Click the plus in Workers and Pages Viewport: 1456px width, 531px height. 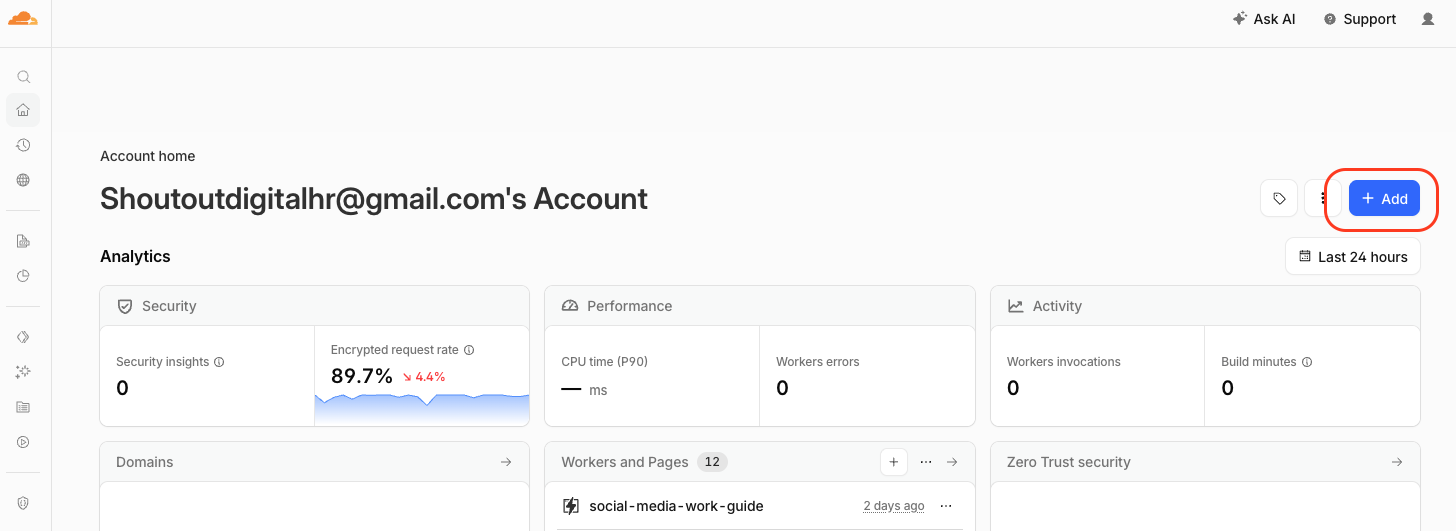(x=893, y=462)
